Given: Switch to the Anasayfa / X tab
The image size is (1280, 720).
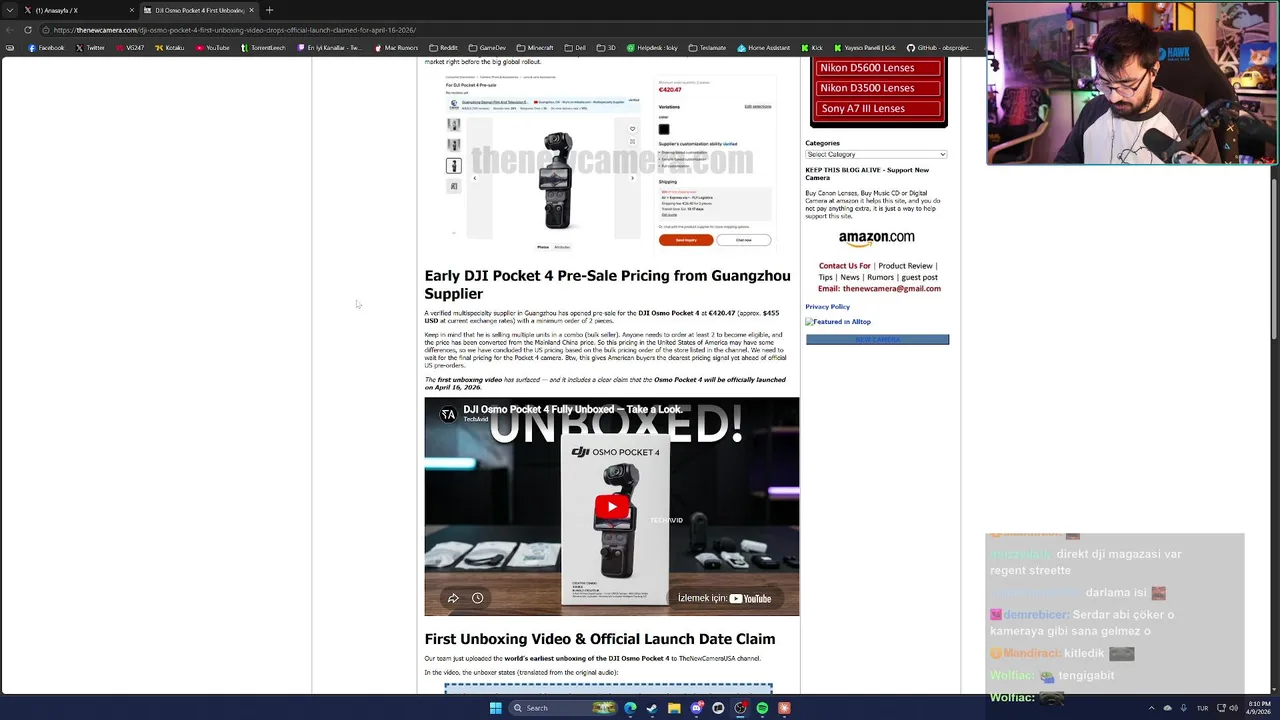Looking at the screenshot, I should (78, 10).
